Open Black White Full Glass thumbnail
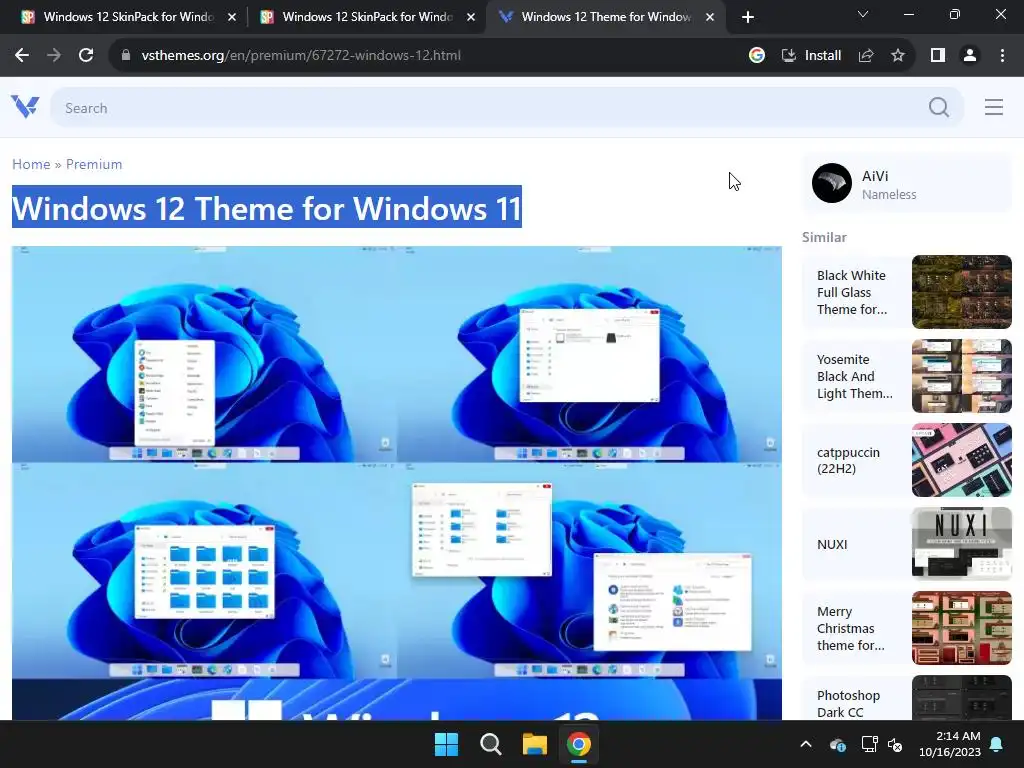Screen dimensions: 1024x768 (x=961, y=292)
